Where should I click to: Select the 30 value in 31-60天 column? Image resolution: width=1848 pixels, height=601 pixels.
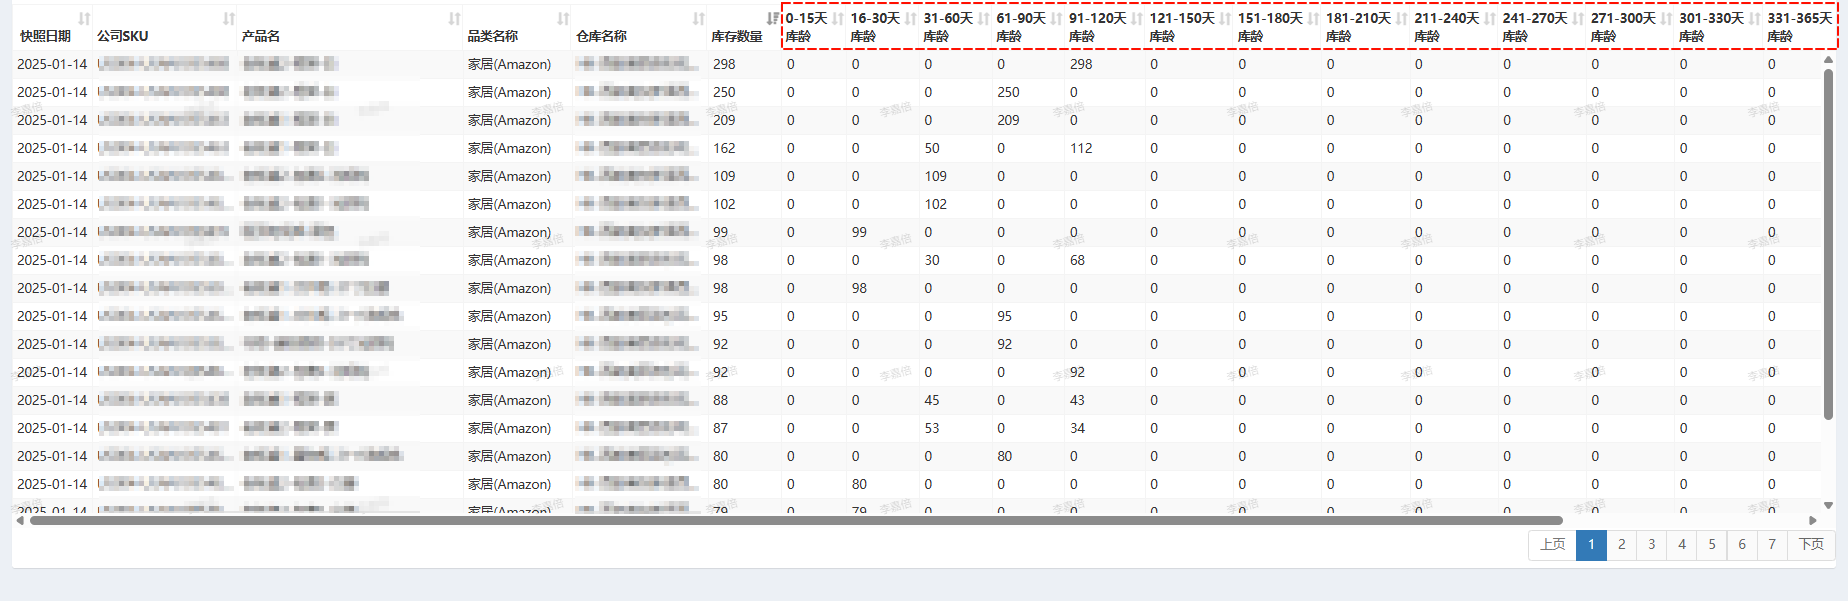932,260
